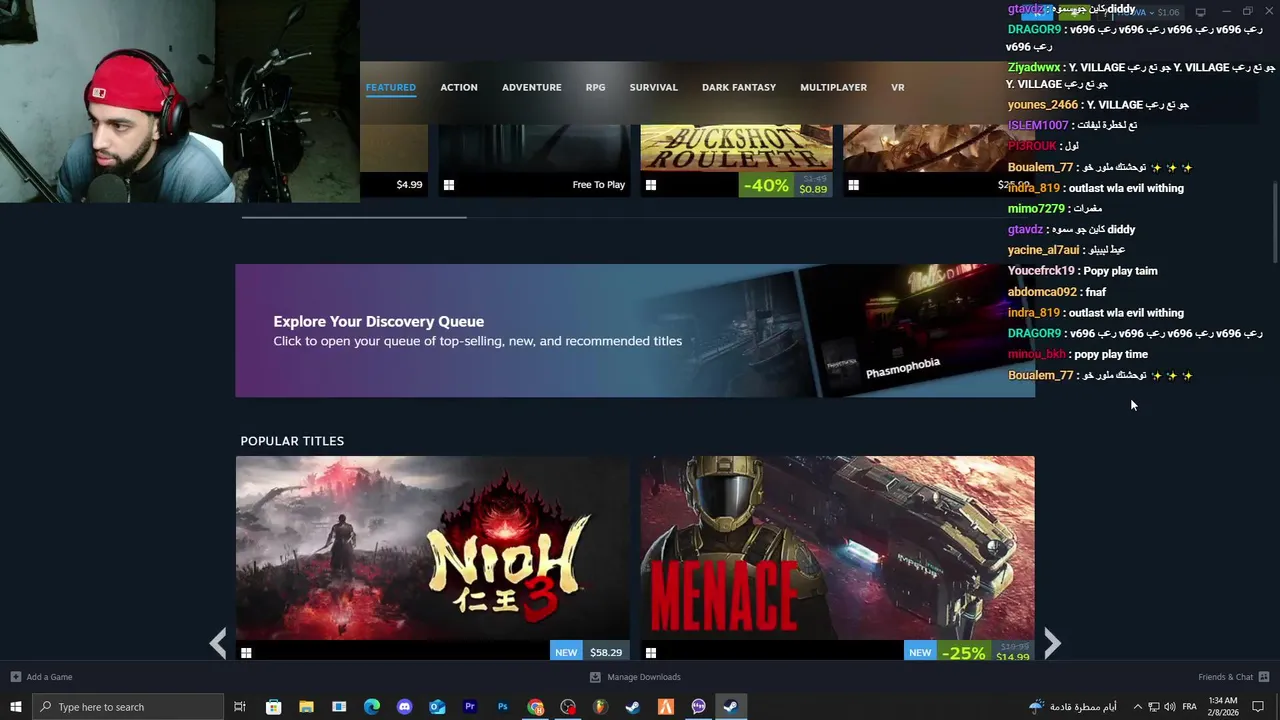The image size is (1280, 720).
Task: Open Task View from the taskbar
Action: click(x=240, y=707)
